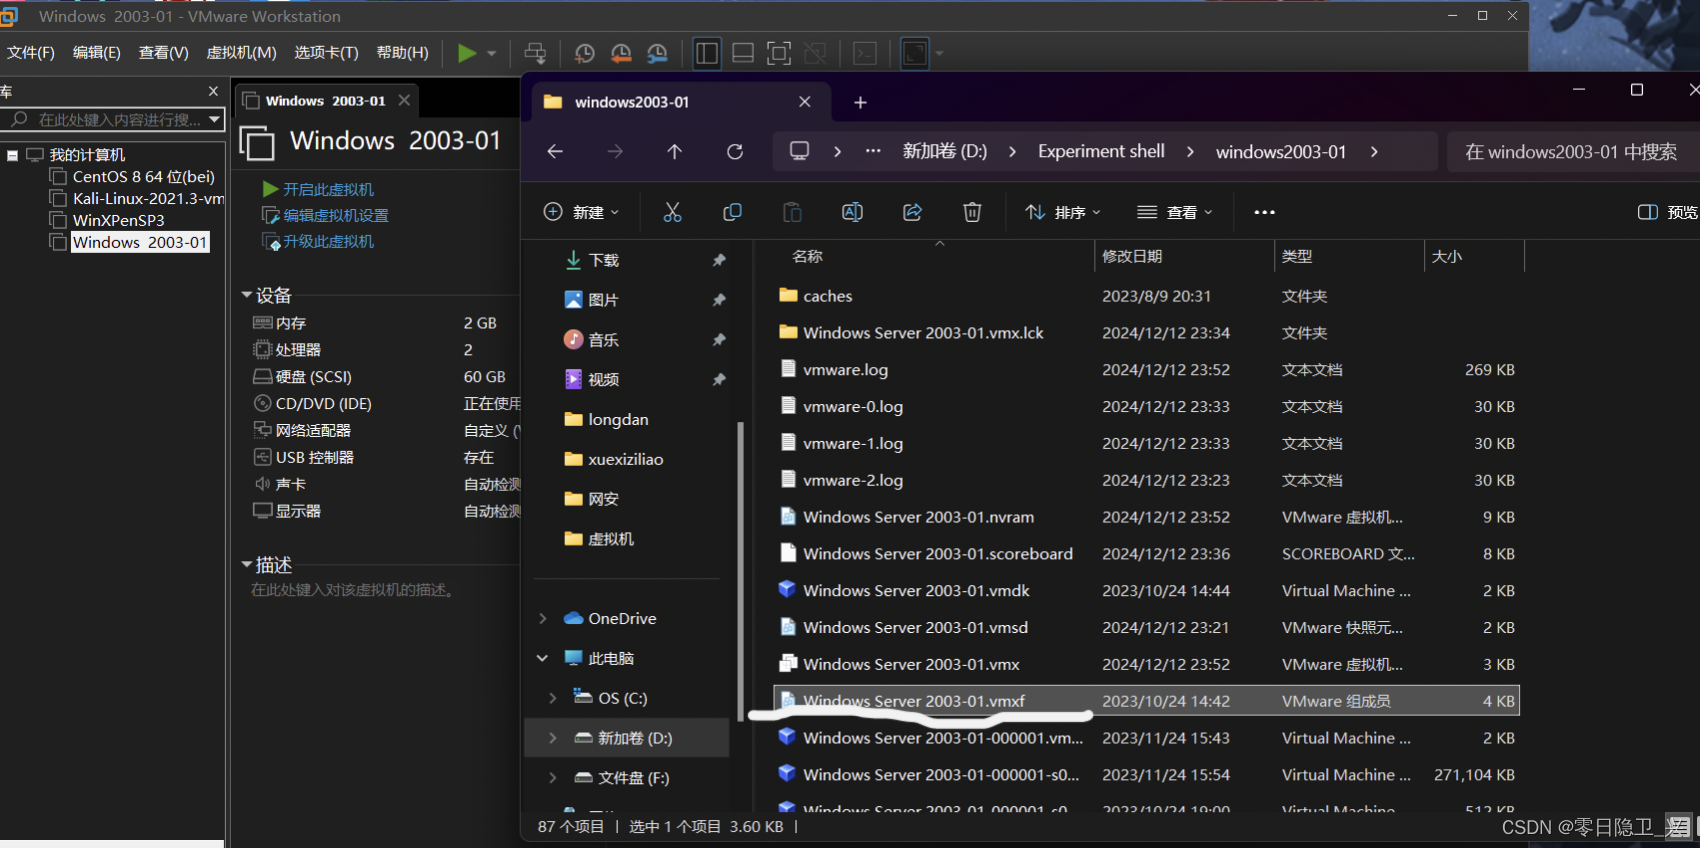
Task: Click the 升级此虚拟机 link
Action: 328,241
